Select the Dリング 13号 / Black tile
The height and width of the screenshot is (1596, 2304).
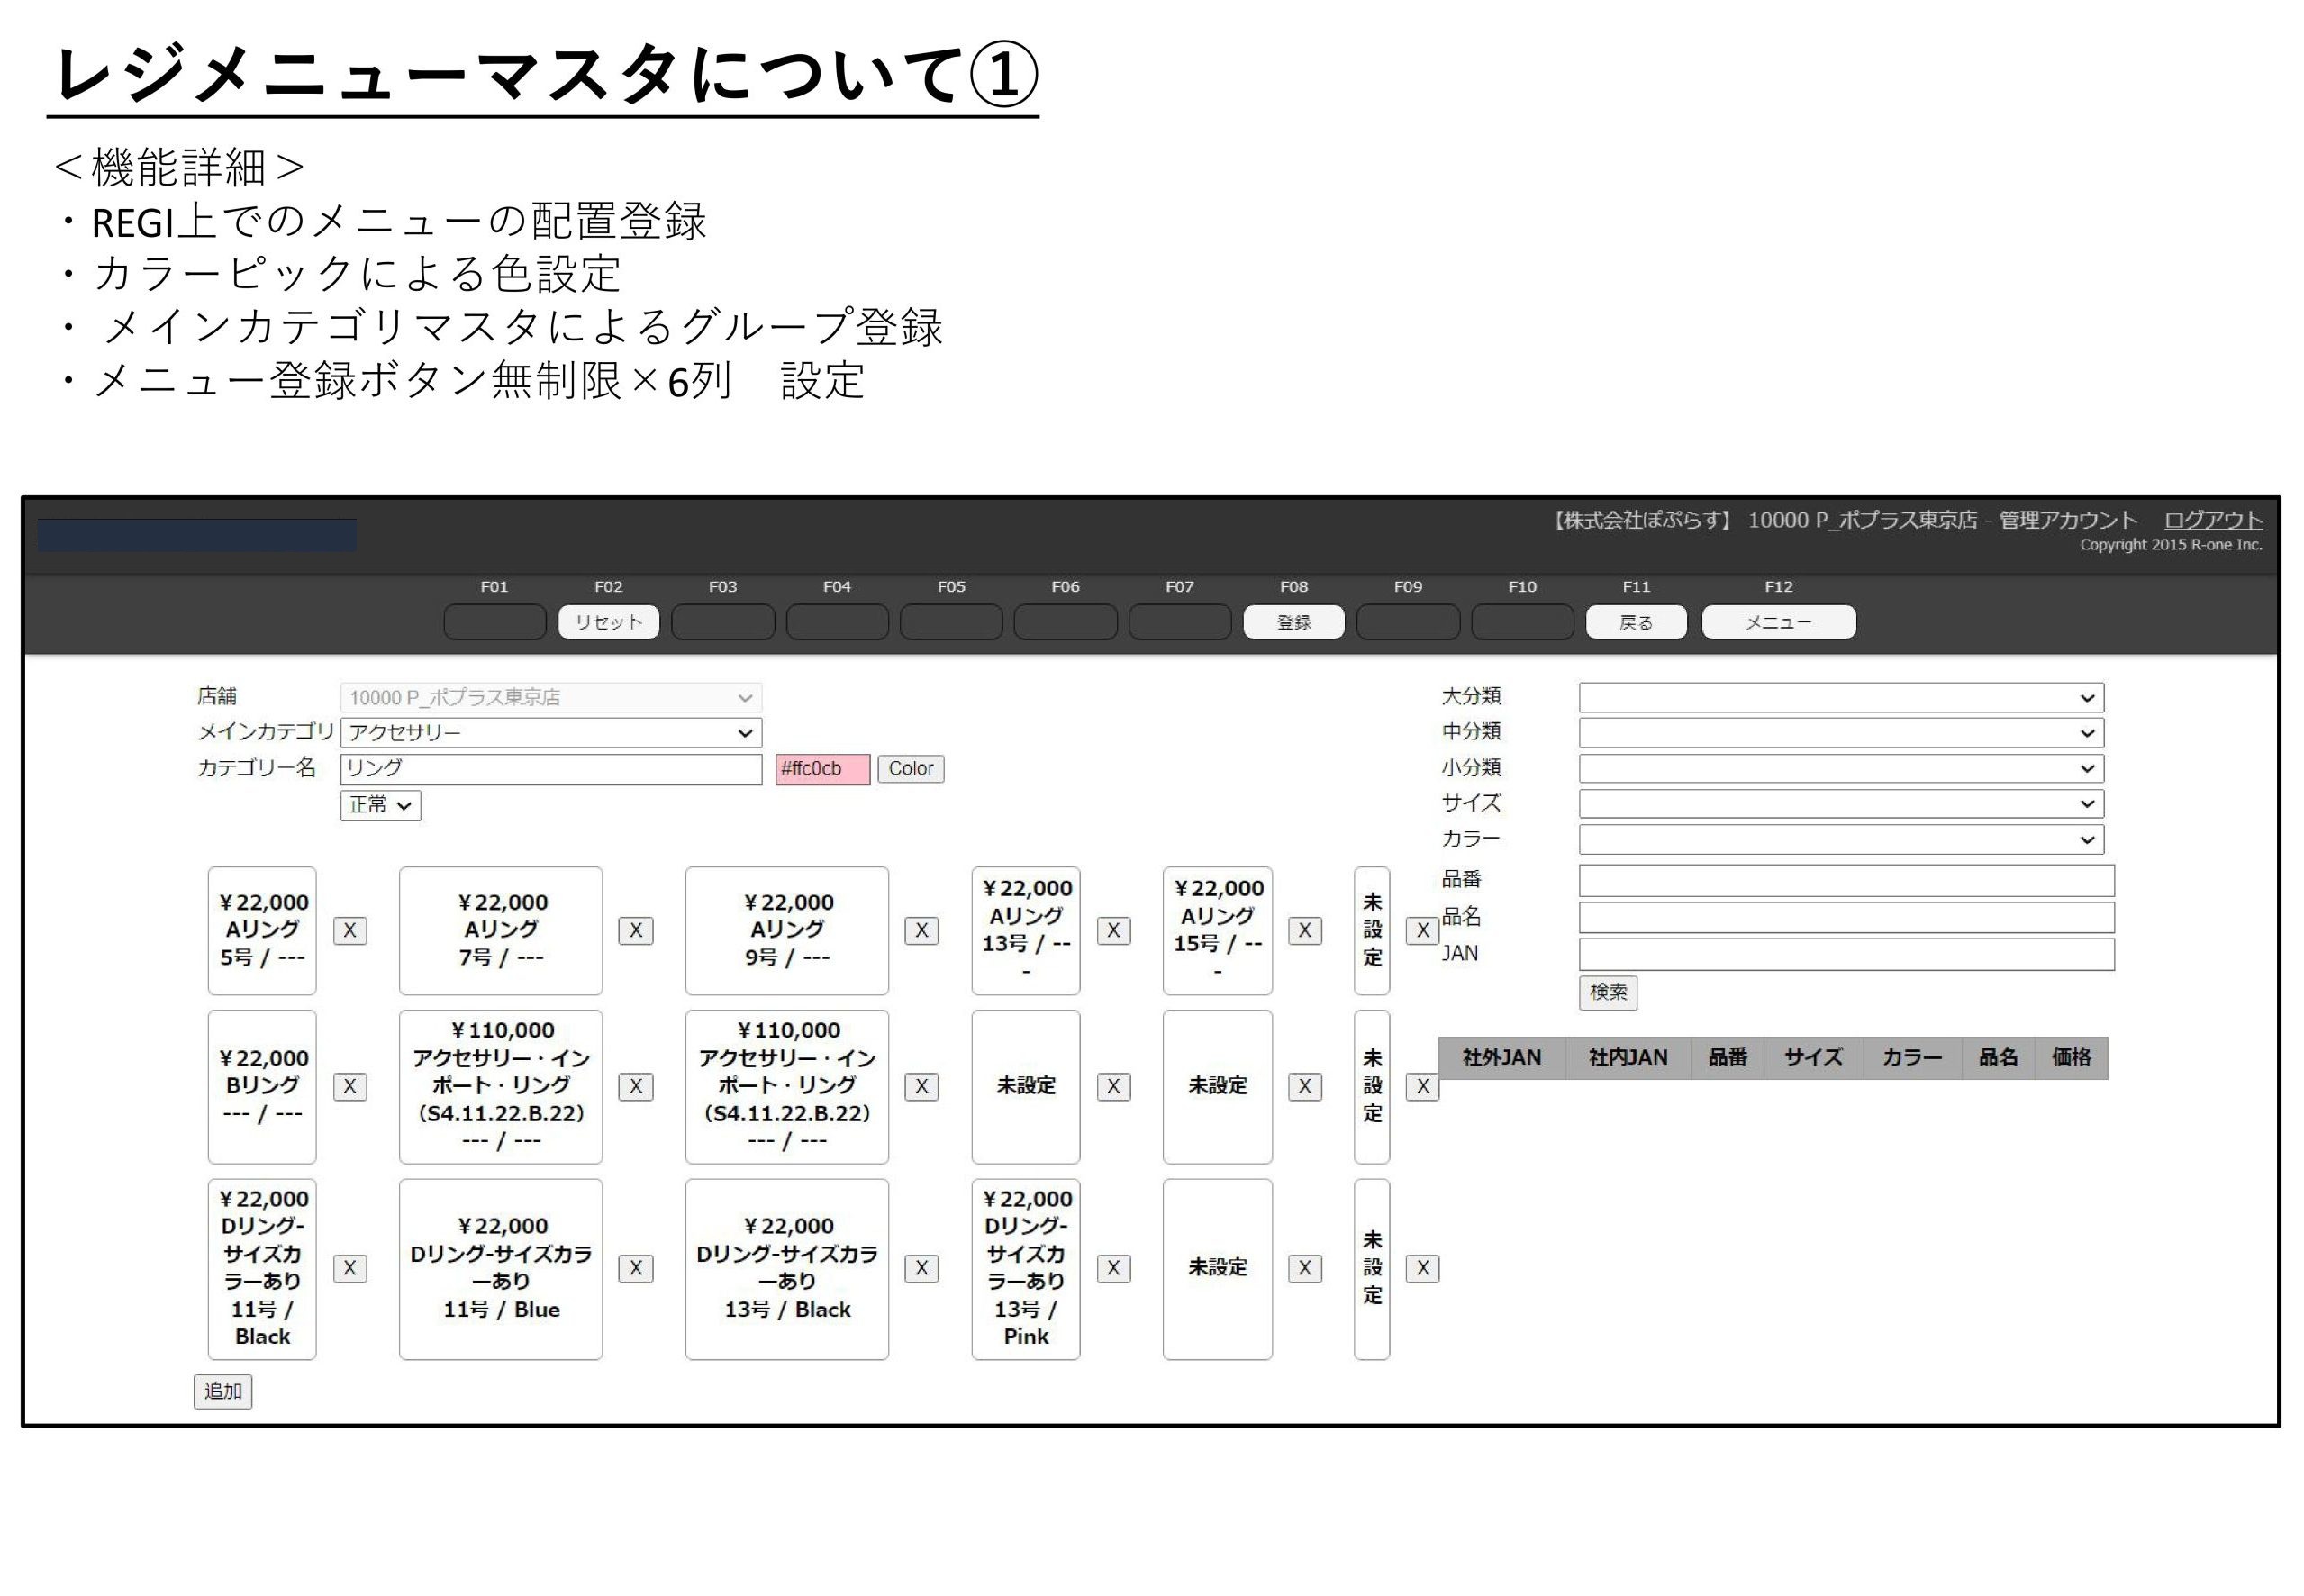(x=786, y=1268)
